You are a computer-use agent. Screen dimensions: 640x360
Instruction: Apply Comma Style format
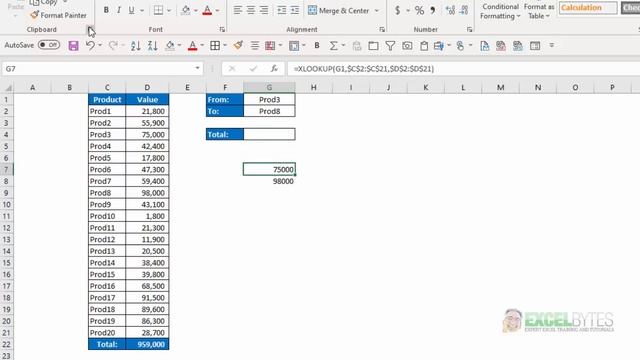433,10
